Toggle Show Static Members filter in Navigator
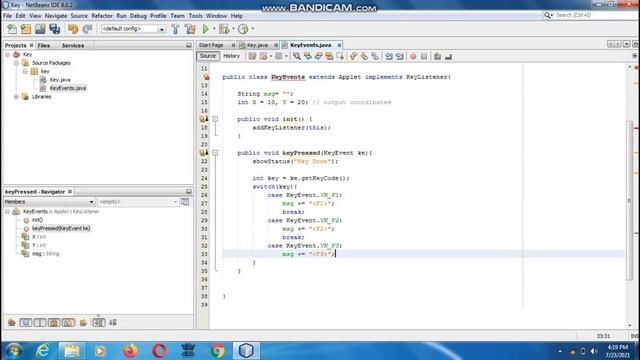This screenshot has width=640, height=360. (x=40, y=323)
